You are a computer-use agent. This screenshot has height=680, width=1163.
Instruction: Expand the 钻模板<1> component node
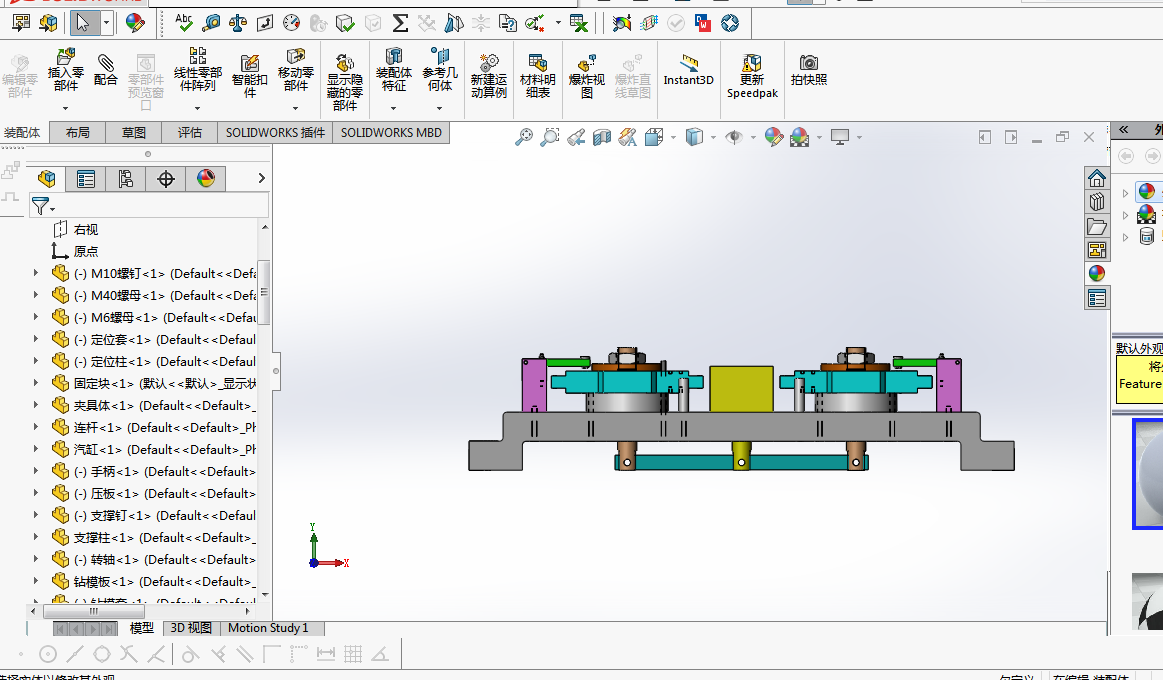point(36,581)
